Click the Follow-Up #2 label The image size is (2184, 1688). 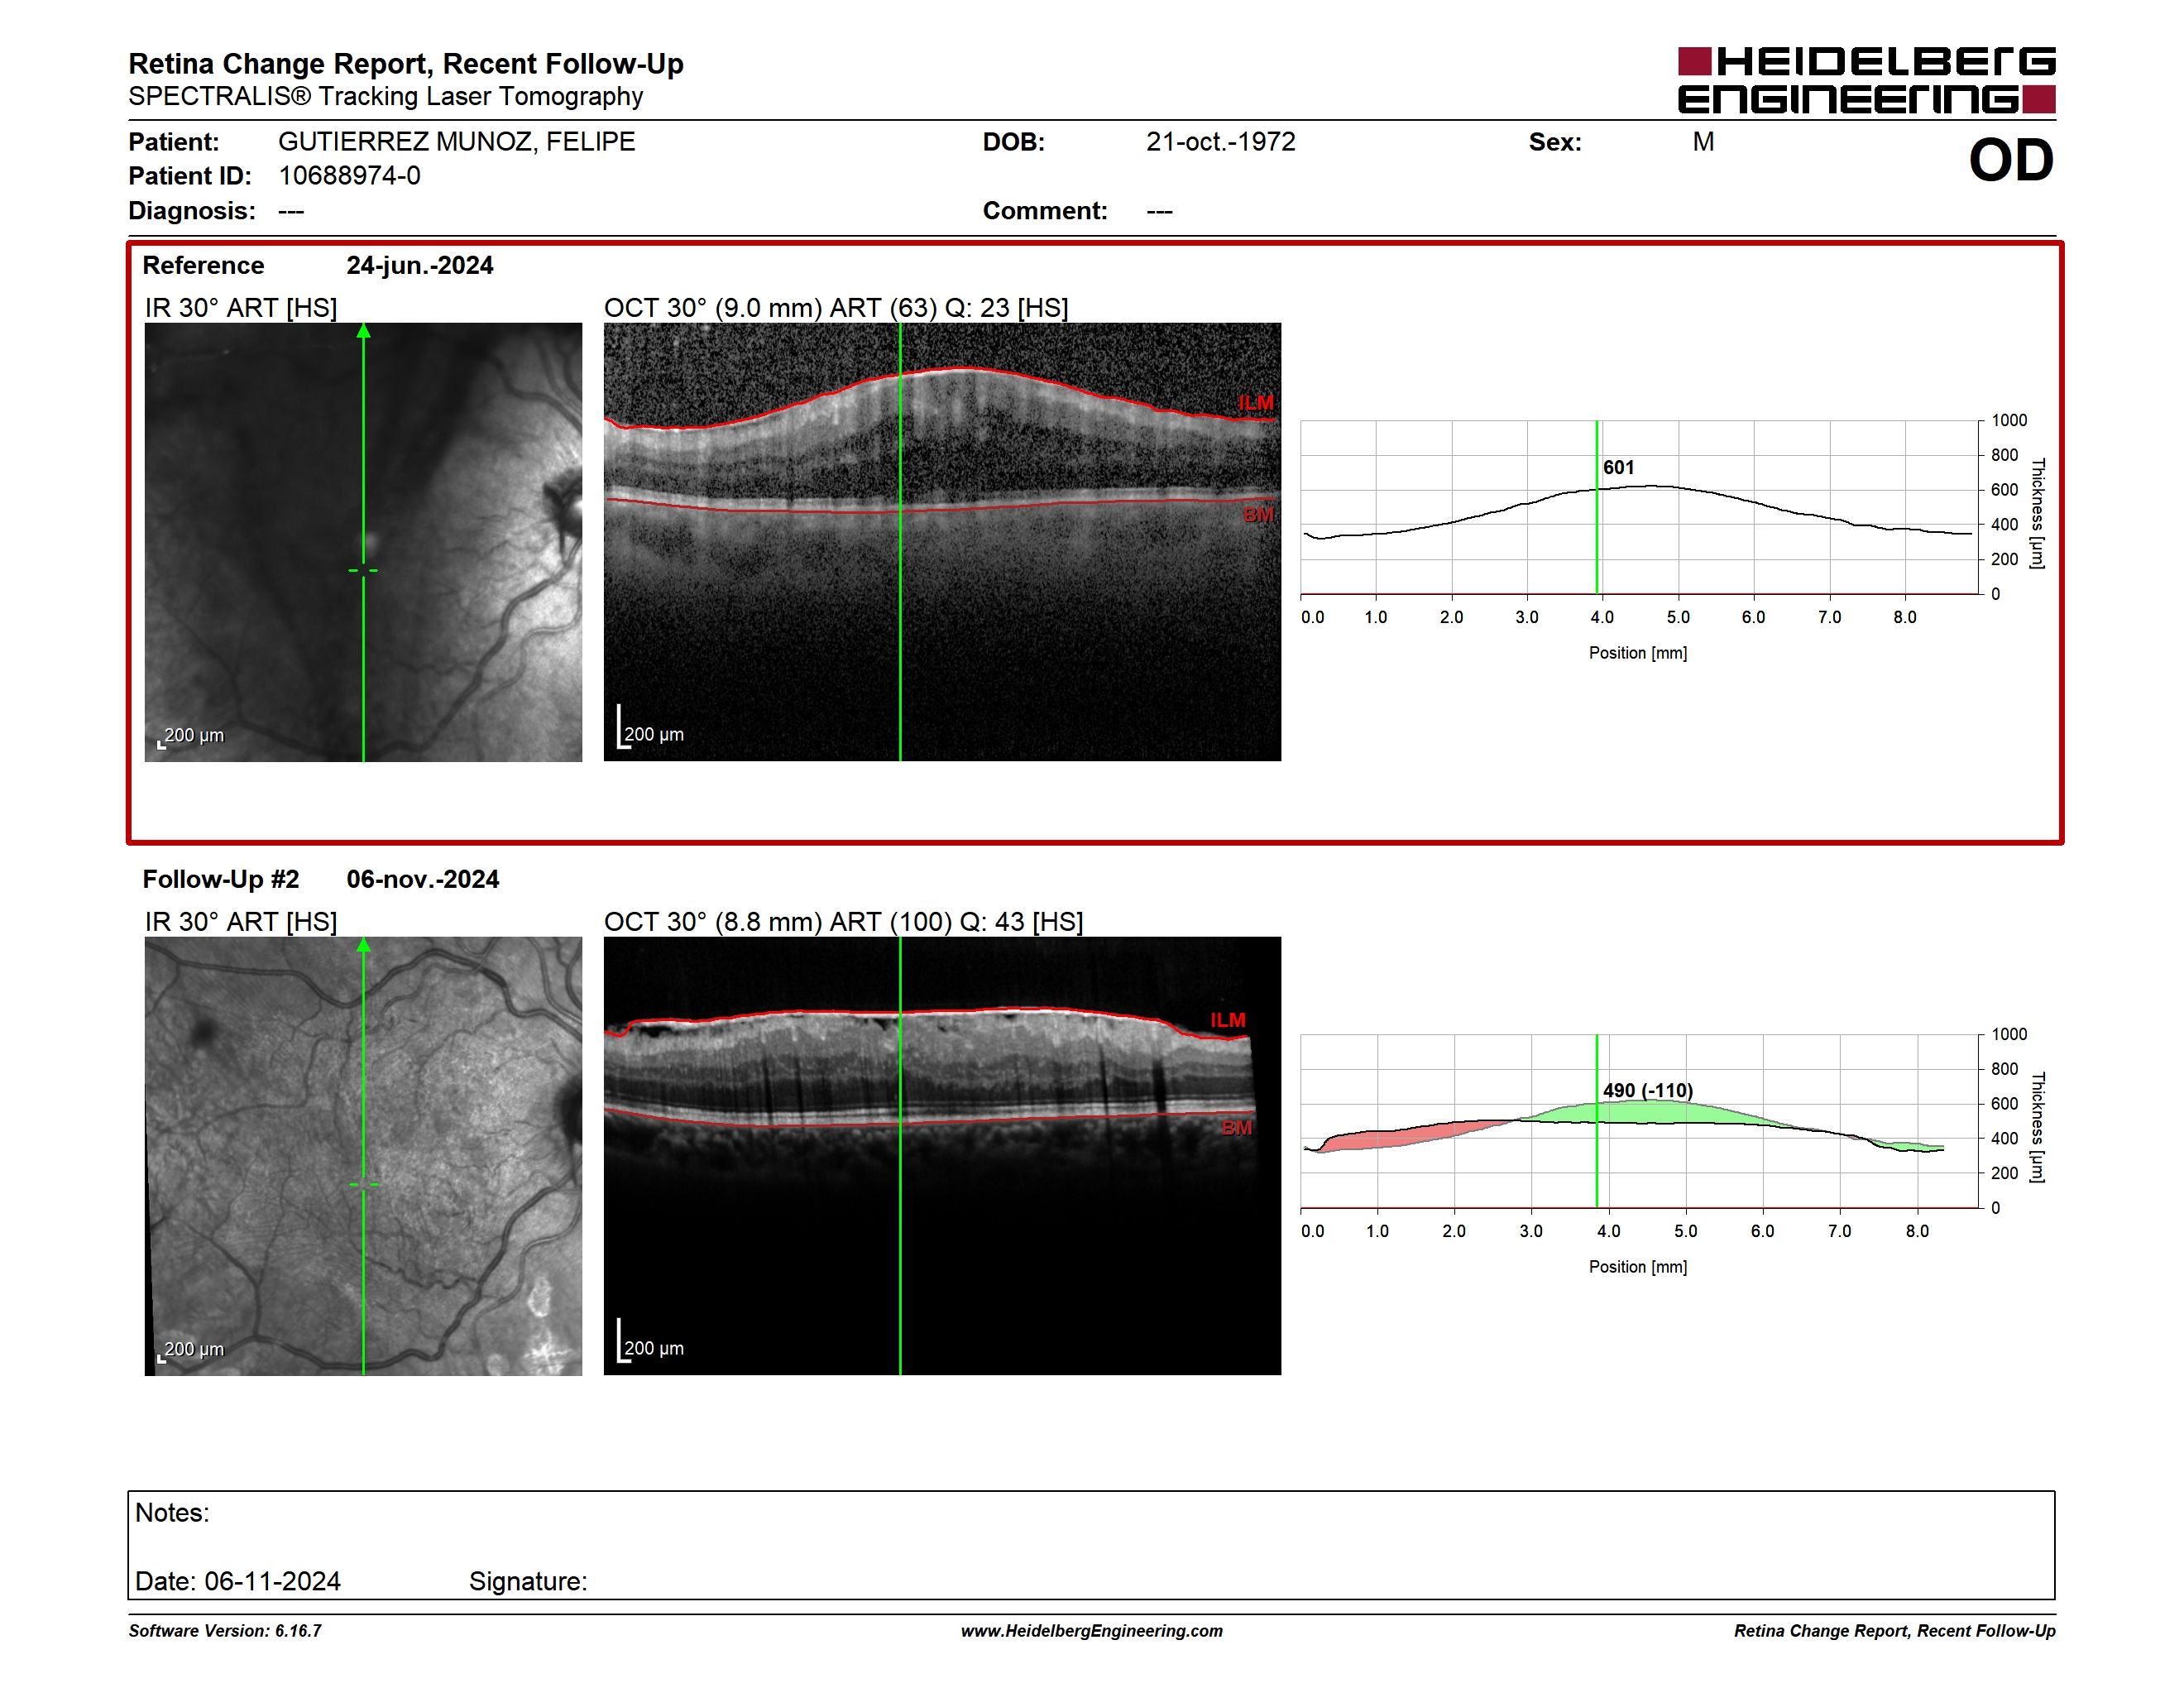220,879
